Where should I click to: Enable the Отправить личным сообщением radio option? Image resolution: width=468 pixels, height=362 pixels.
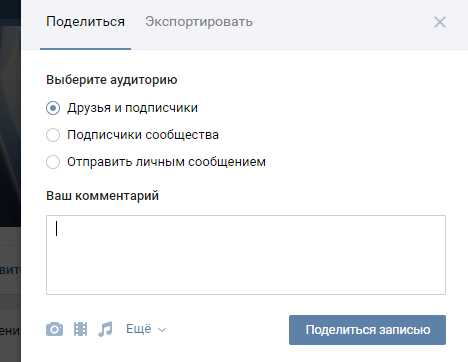pyautogui.click(x=53, y=162)
